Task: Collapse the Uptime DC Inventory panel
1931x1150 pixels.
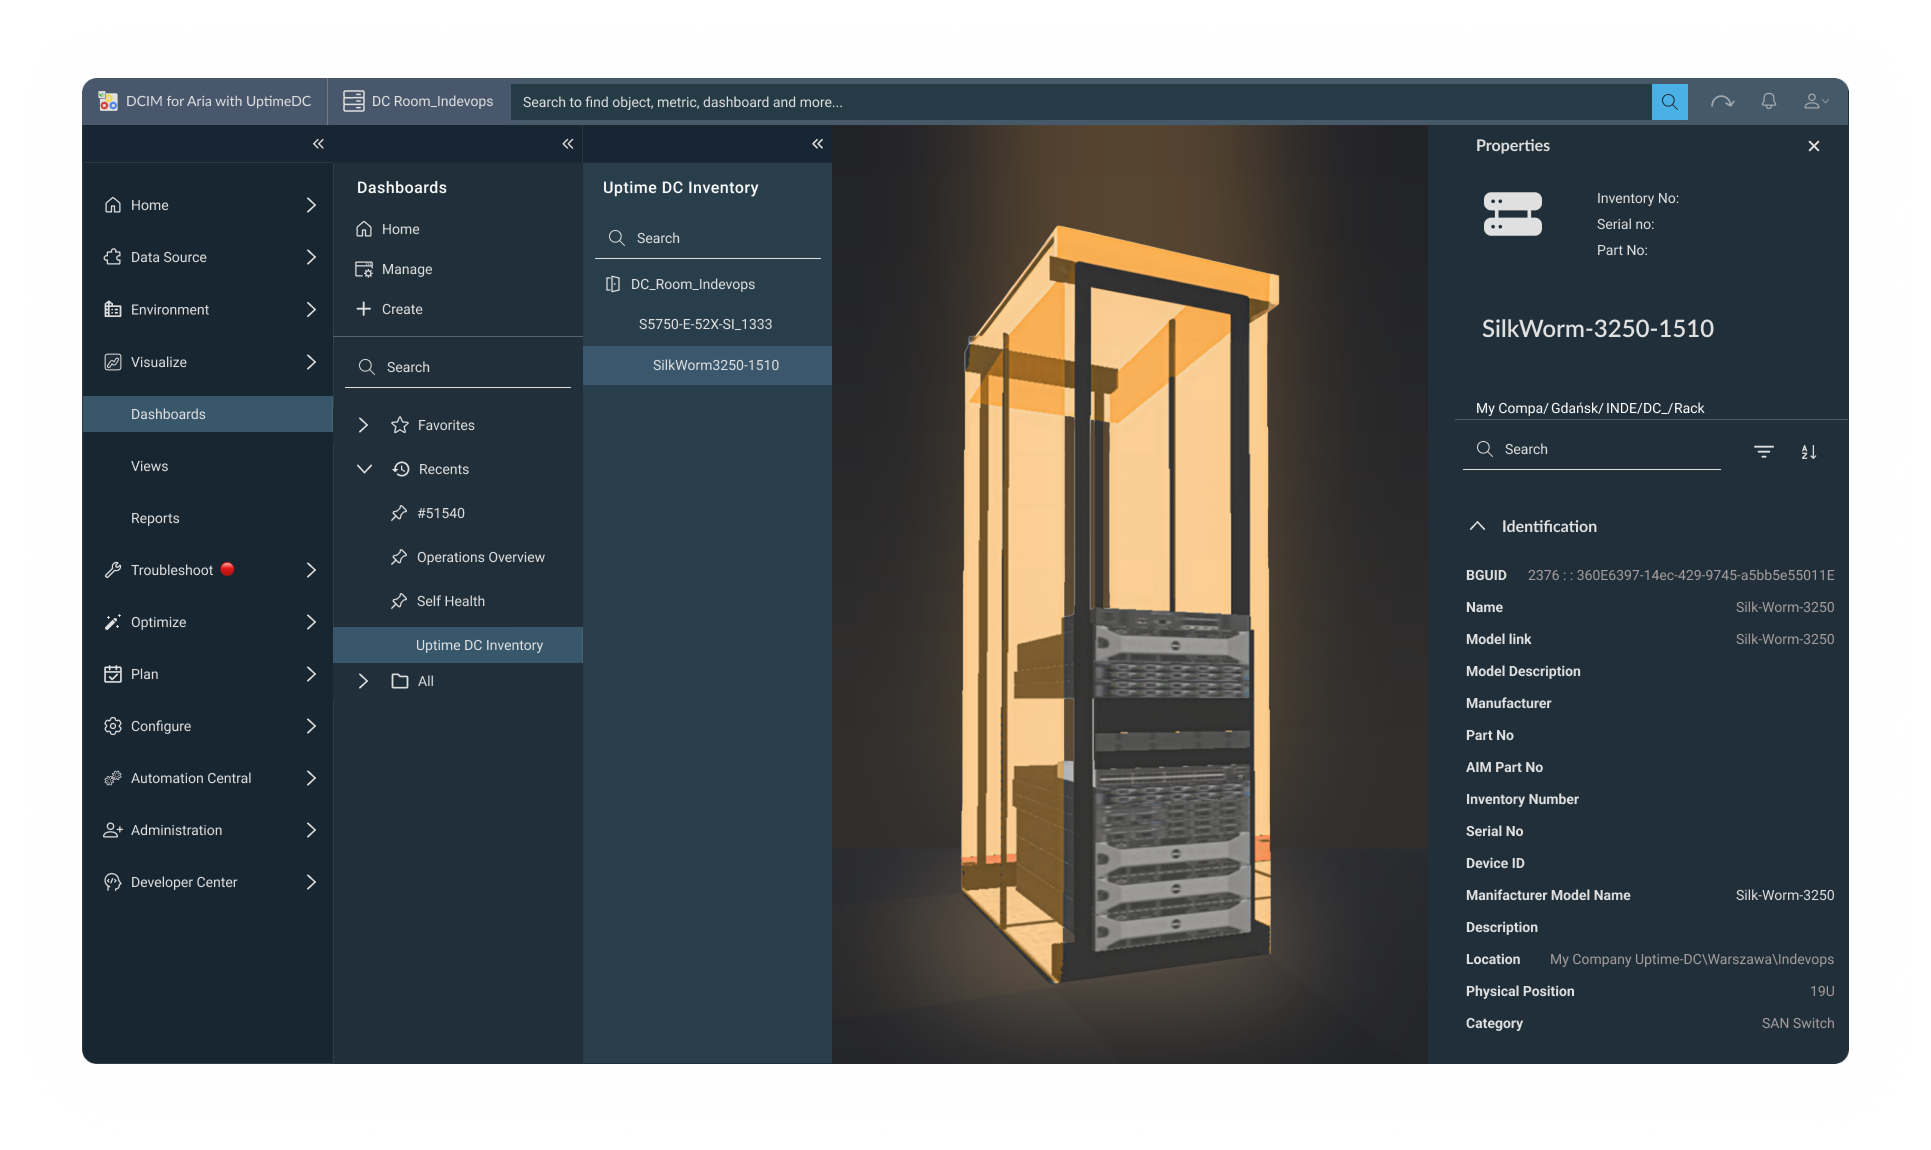Action: (817, 144)
